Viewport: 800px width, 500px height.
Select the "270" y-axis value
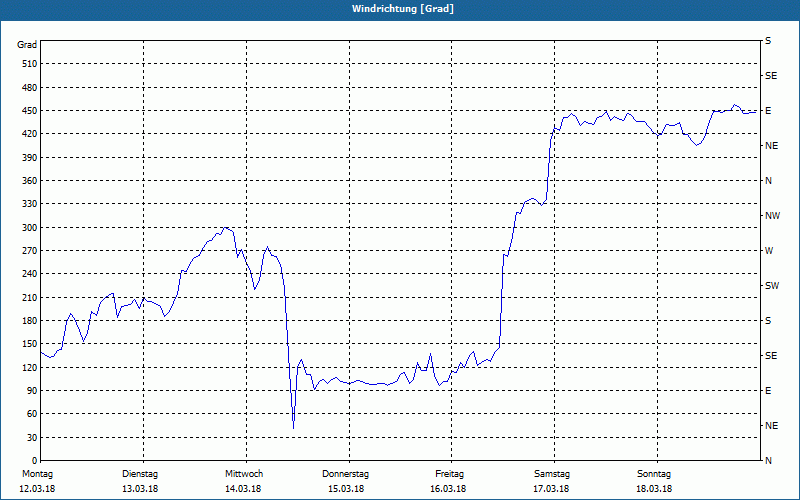tap(30, 251)
